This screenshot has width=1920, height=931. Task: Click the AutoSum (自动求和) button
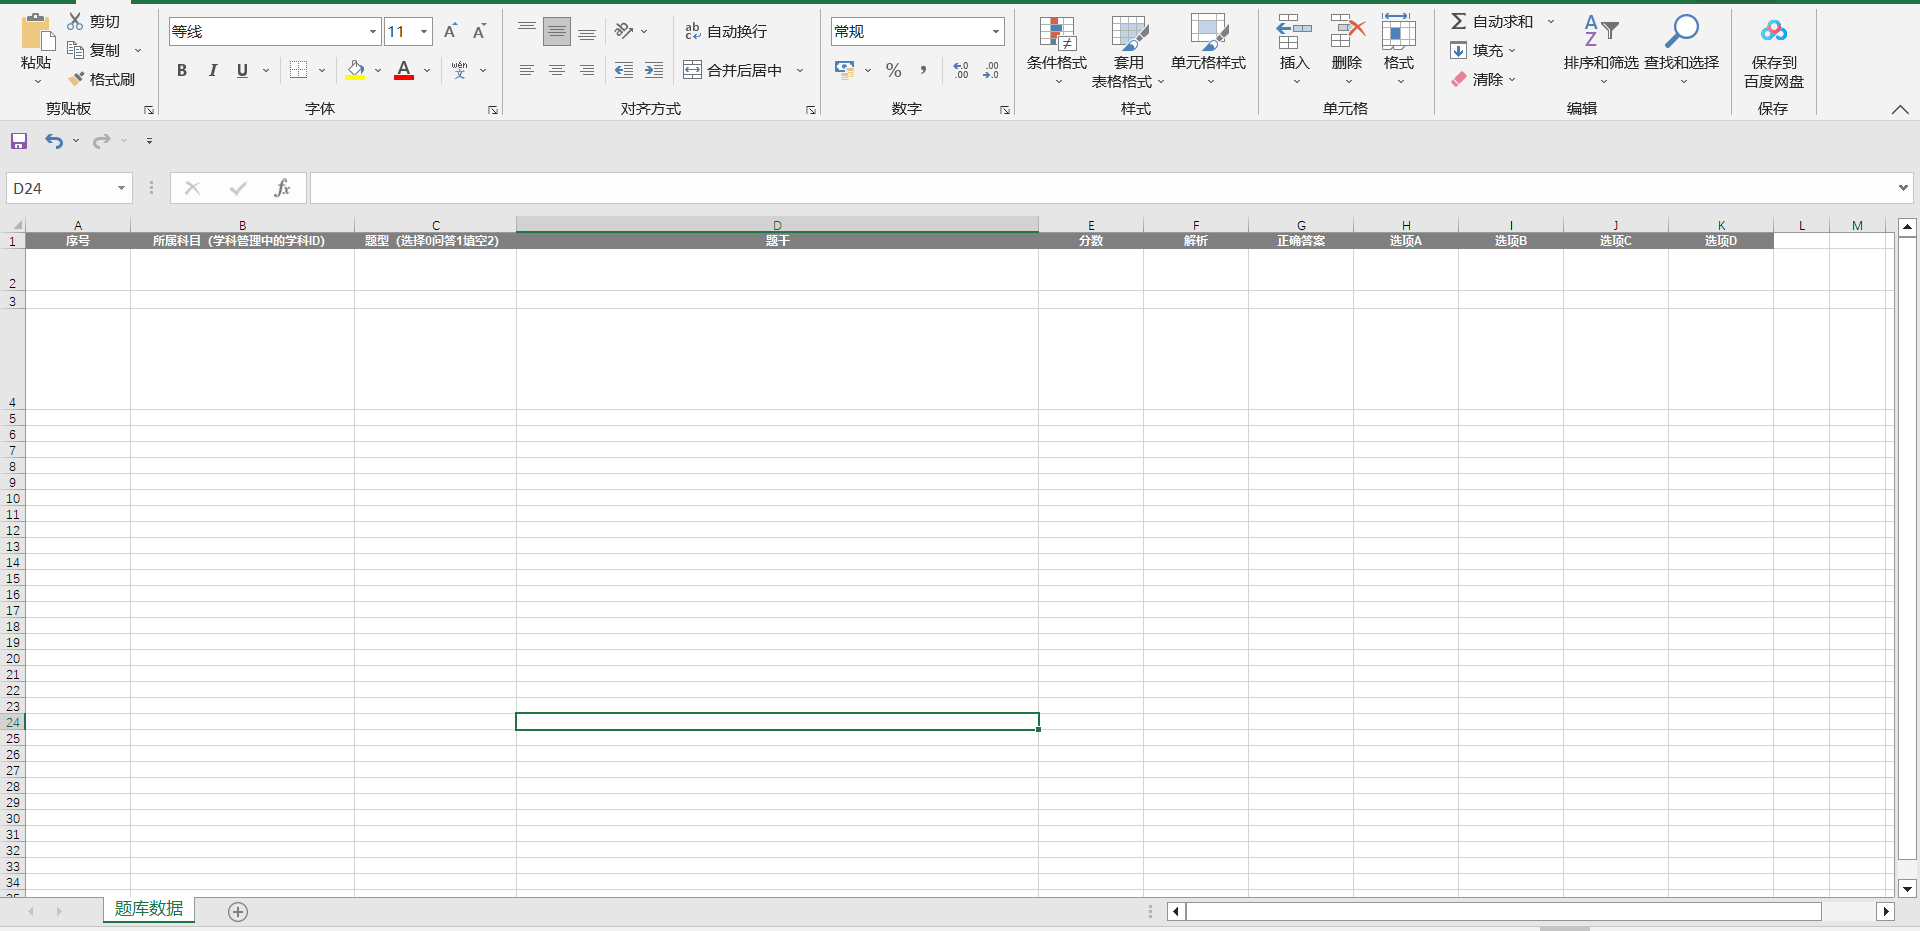[1492, 21]
